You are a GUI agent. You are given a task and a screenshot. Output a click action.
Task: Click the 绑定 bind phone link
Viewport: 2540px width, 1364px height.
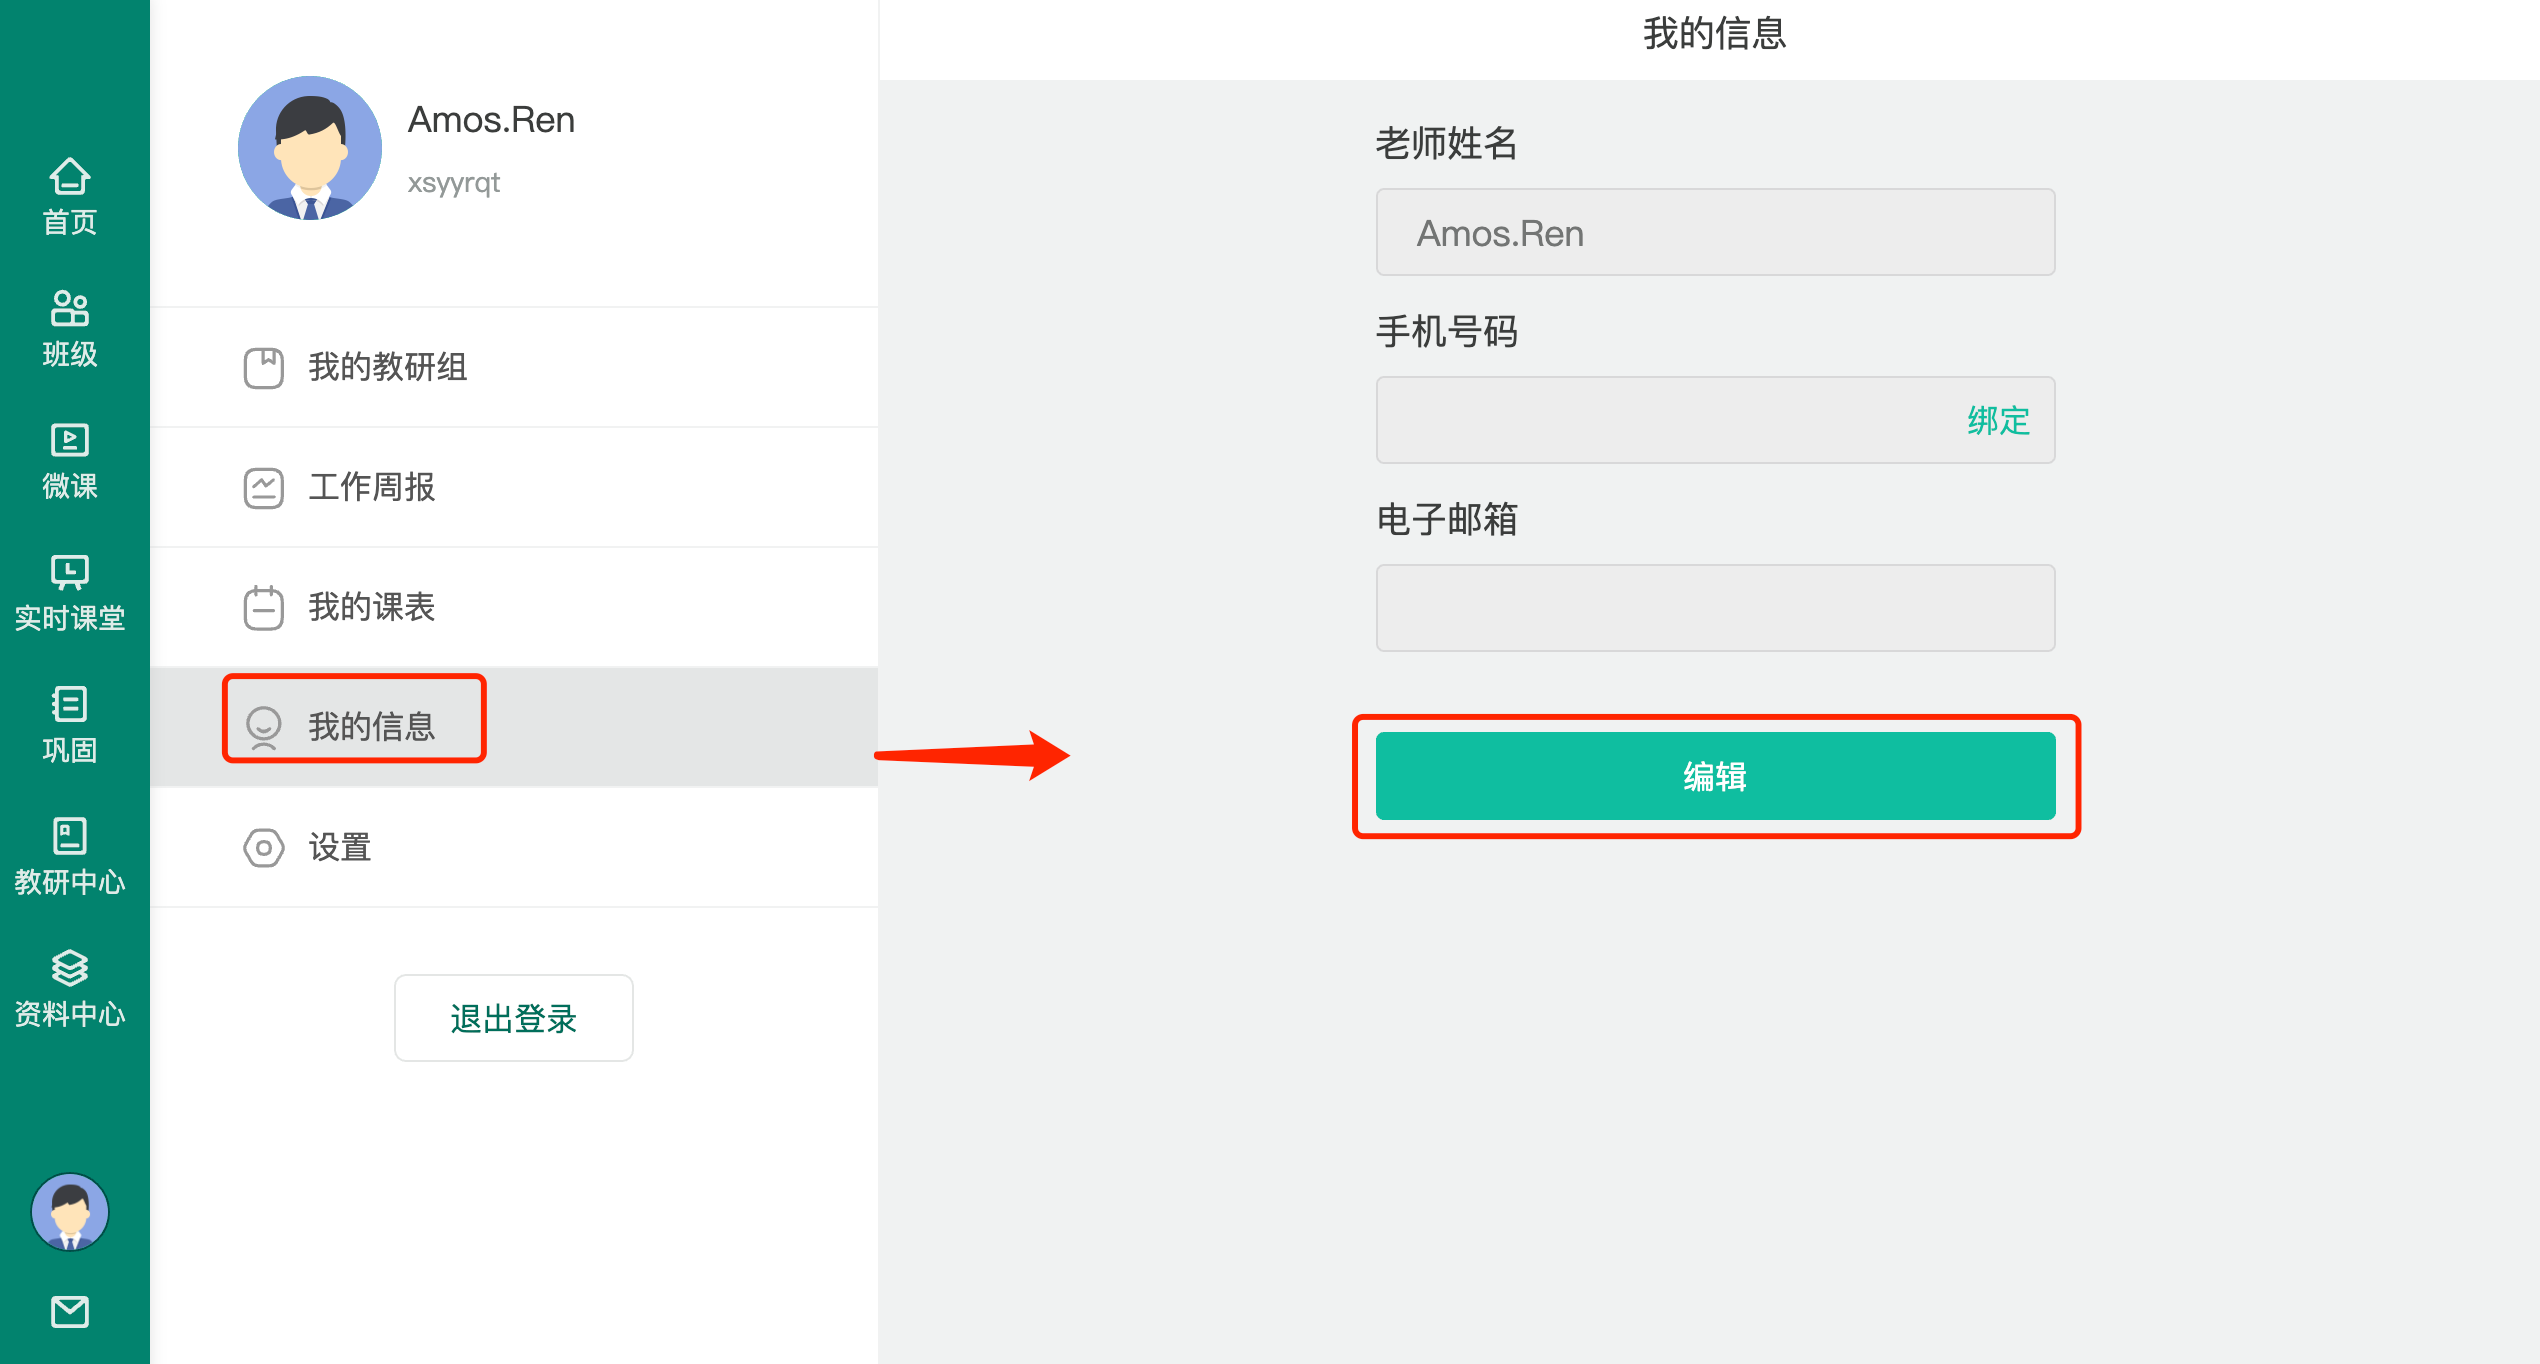pyautogui.click(x=1998, y=420)
